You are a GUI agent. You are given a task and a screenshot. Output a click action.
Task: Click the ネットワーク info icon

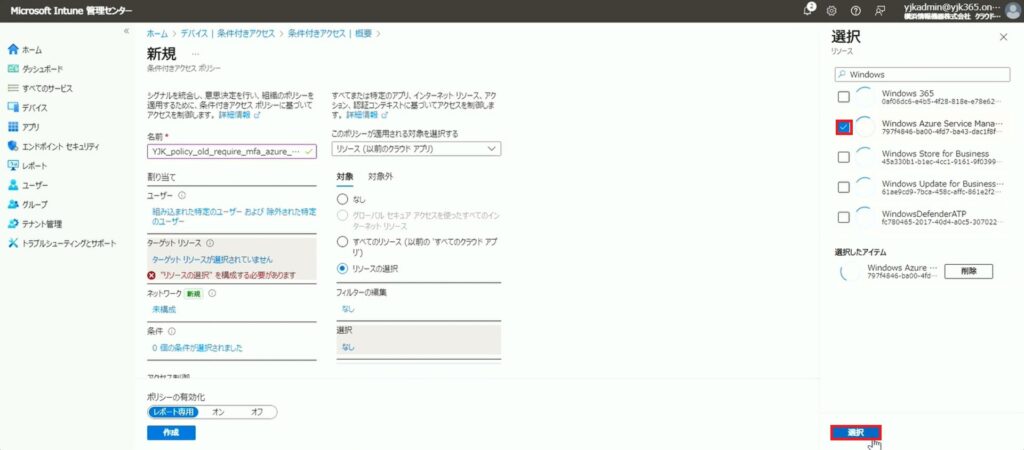click(x=212, y=293)
